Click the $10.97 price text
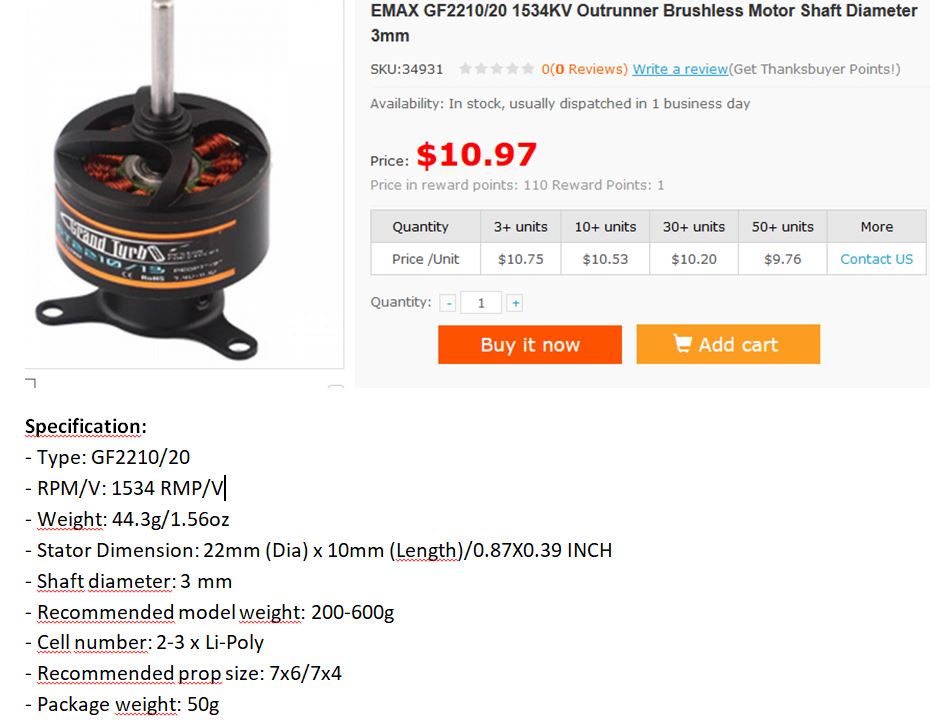The height and width of the screenshot is (726, 930). click(x=477, y=155)
